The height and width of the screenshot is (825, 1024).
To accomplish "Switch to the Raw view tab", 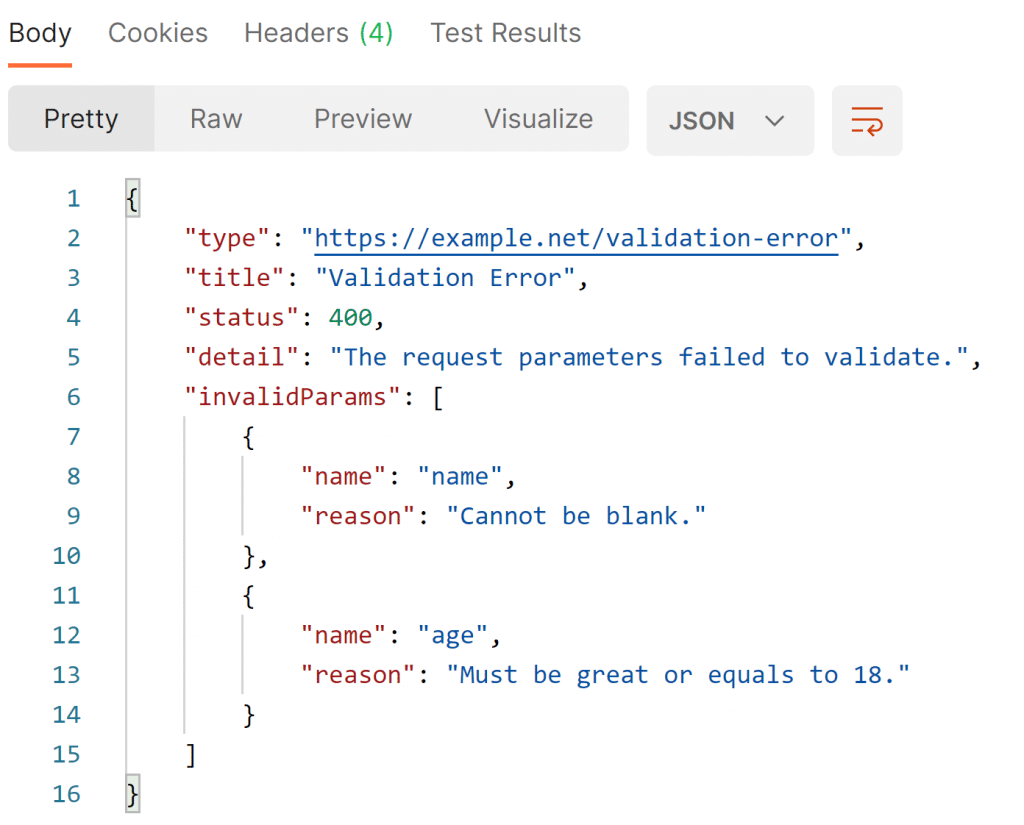I will [x=215, y=119].
